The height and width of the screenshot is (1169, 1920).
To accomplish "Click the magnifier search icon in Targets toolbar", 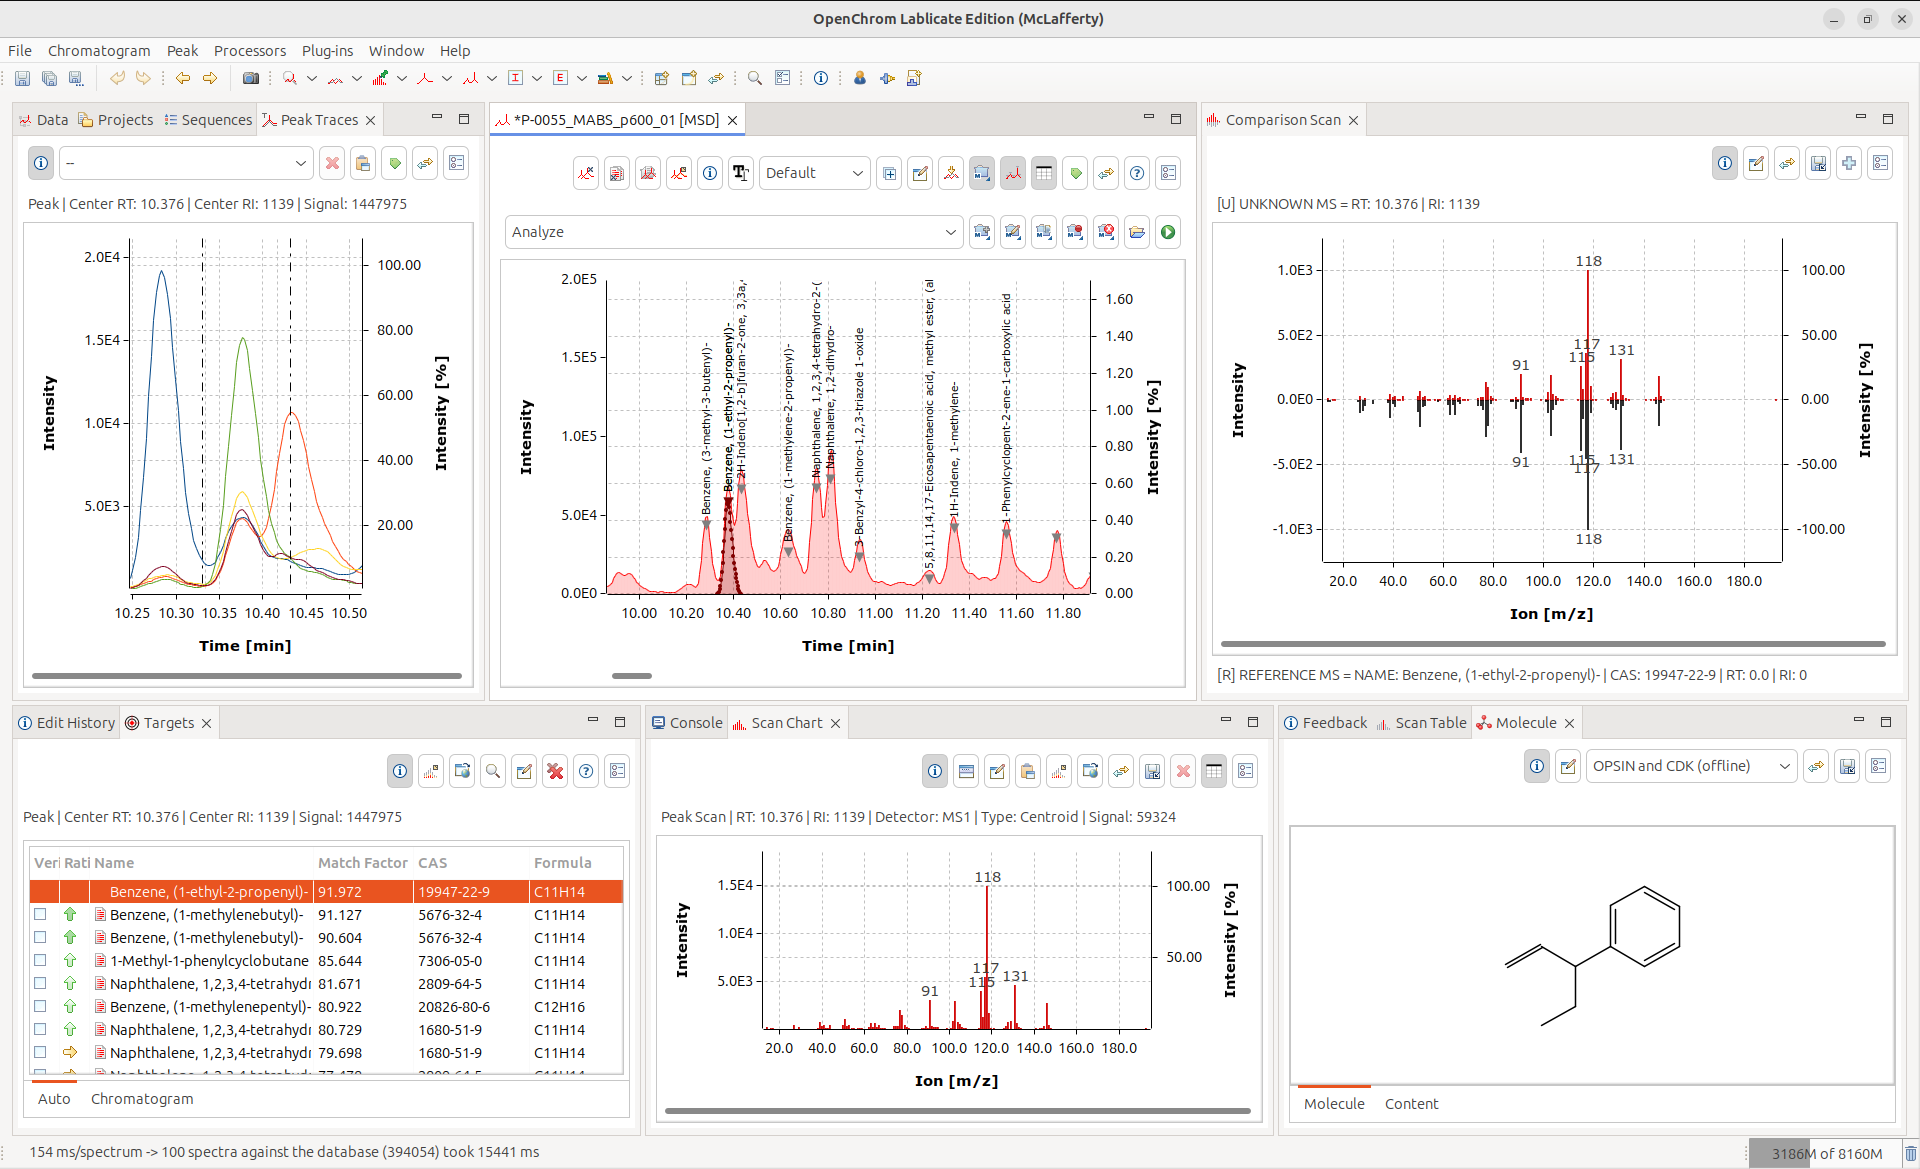I will (493, 771).
